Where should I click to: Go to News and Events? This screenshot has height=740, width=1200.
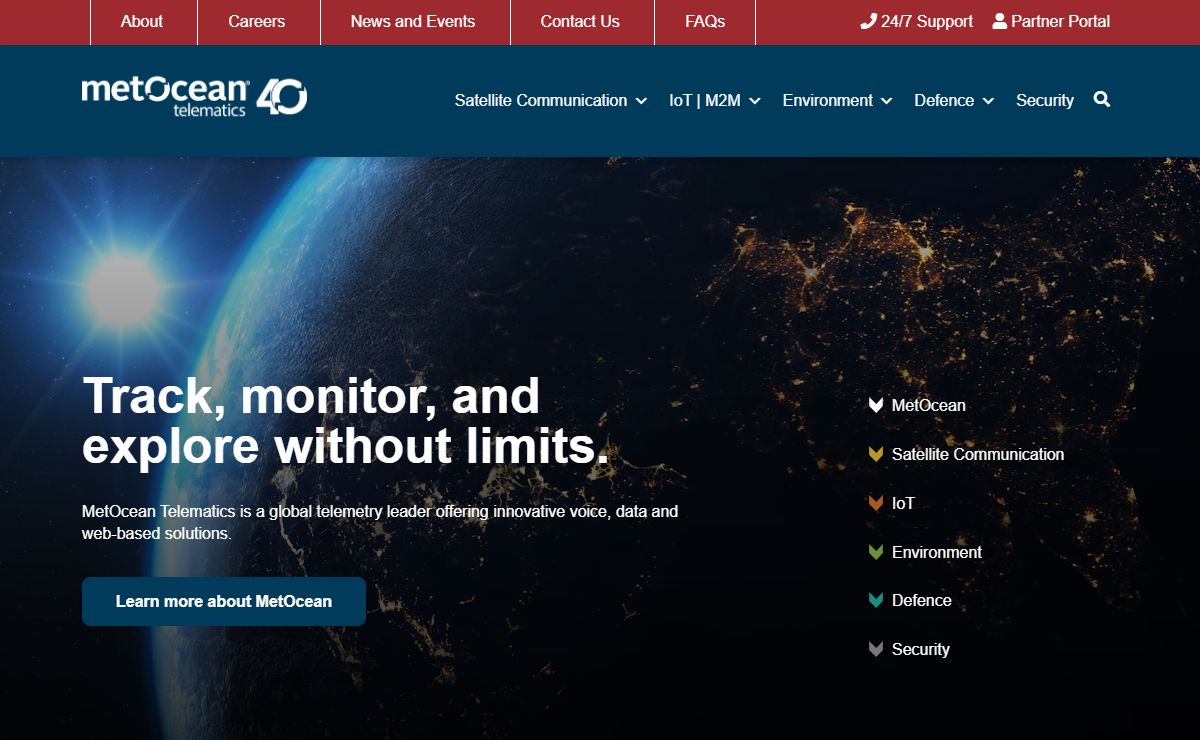[x=413, y=21]
